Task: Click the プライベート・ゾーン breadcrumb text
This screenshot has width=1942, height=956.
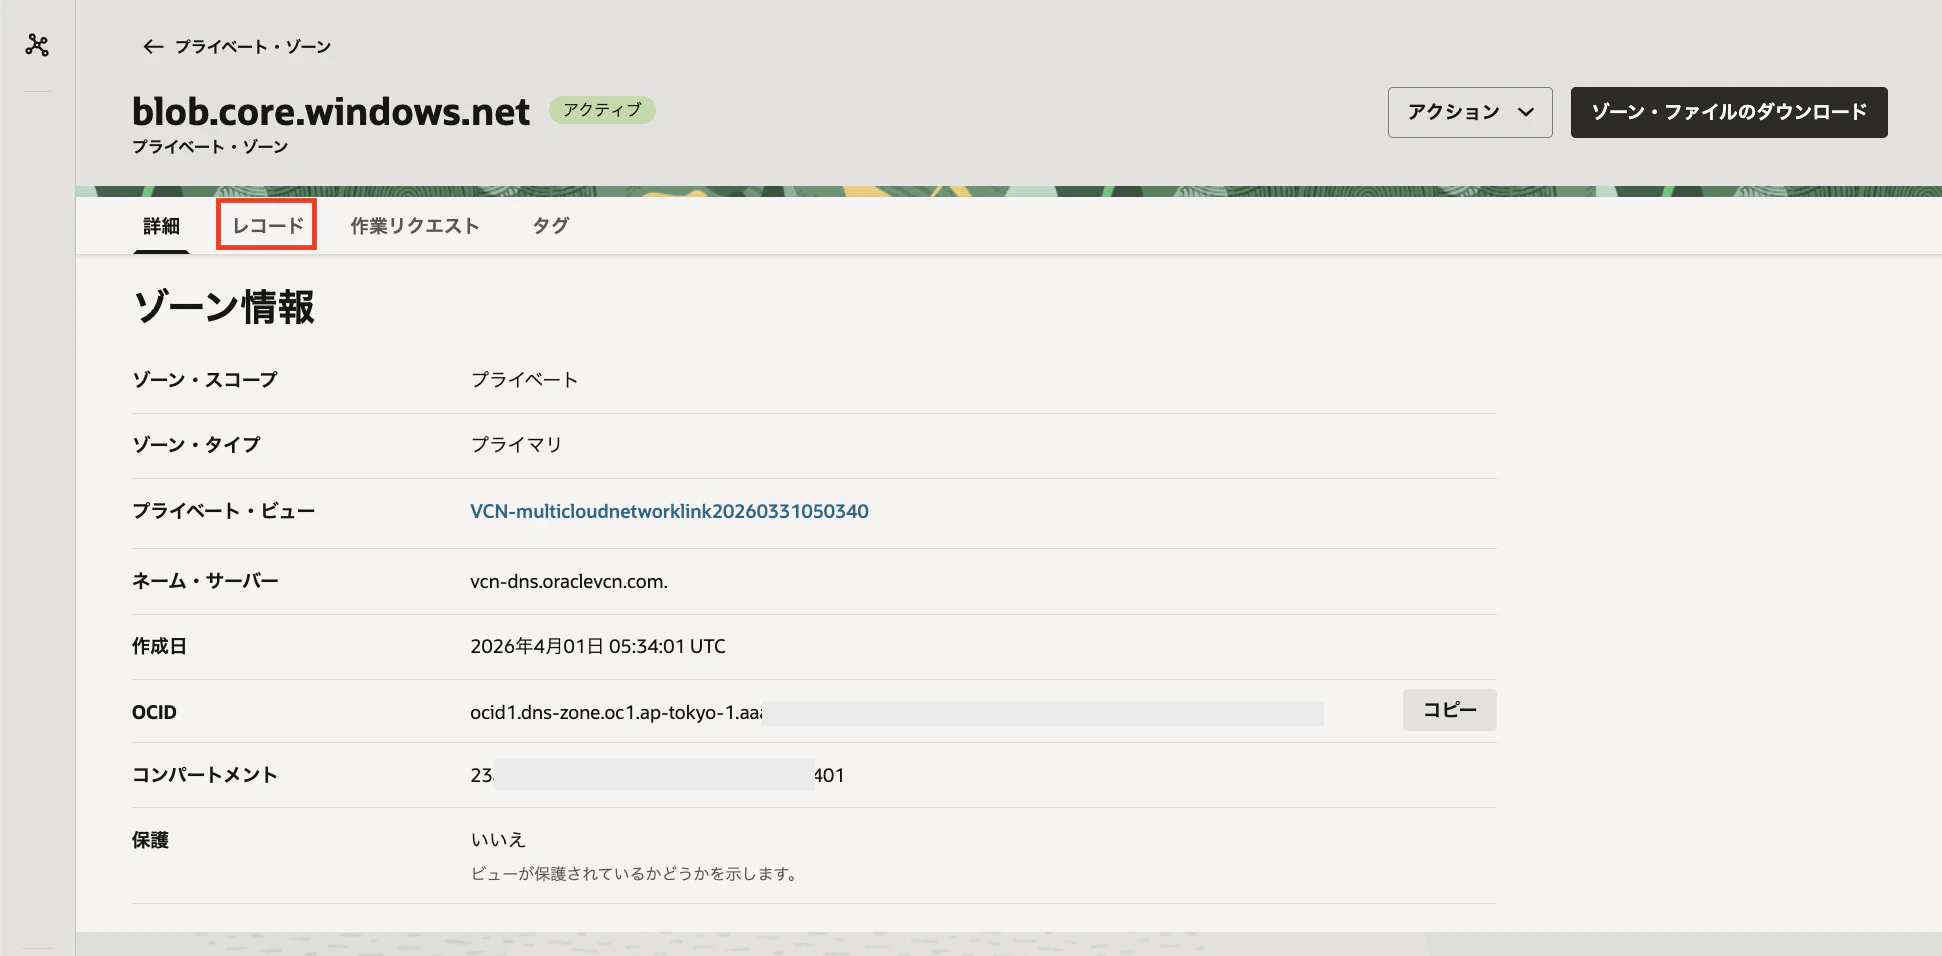Action: click(253, 46)
